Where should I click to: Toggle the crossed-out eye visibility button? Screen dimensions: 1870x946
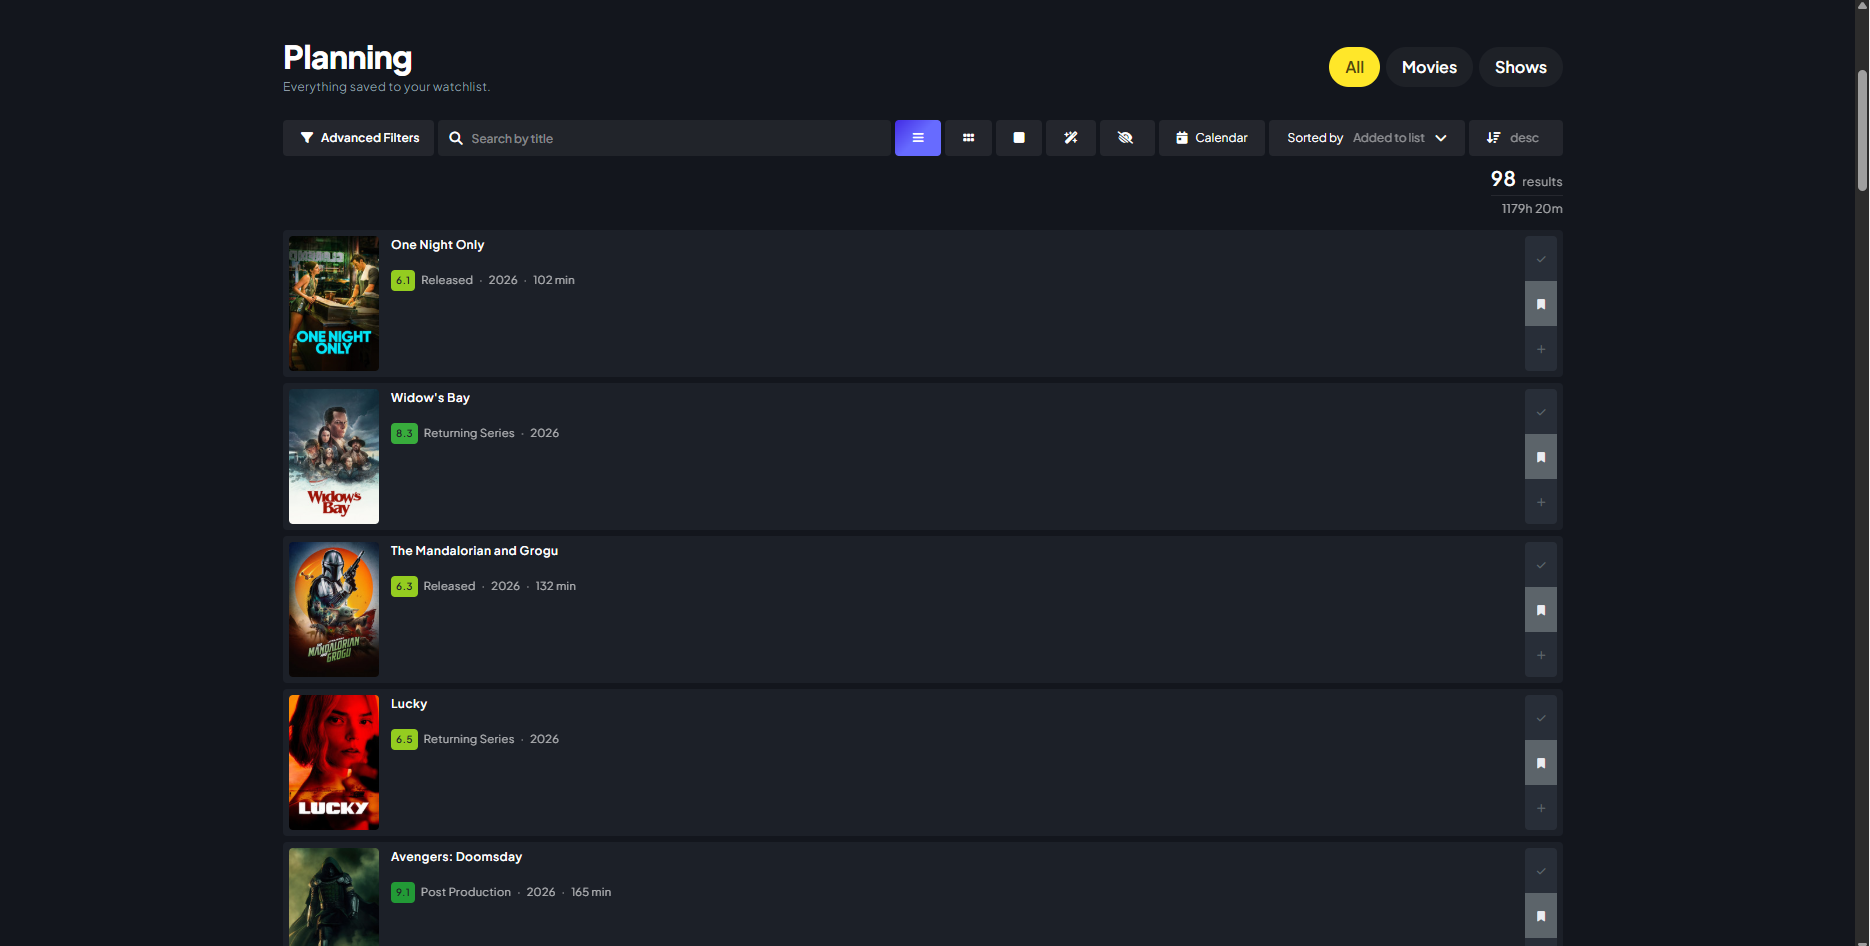click(x=1126, y=138)
